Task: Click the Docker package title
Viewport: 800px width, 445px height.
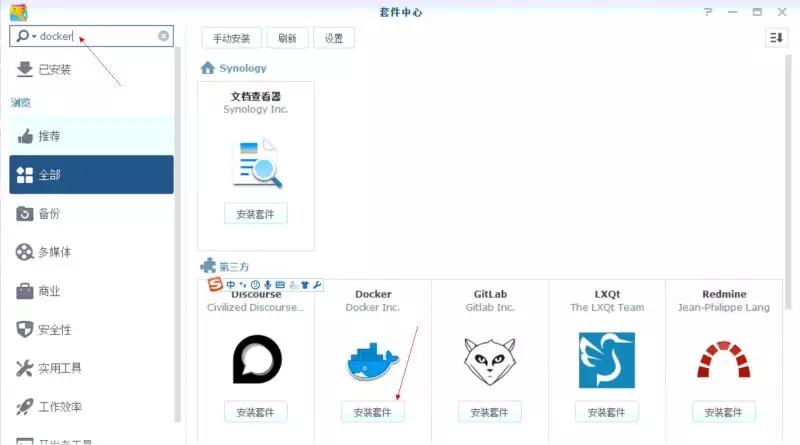Action: point(373,294)
